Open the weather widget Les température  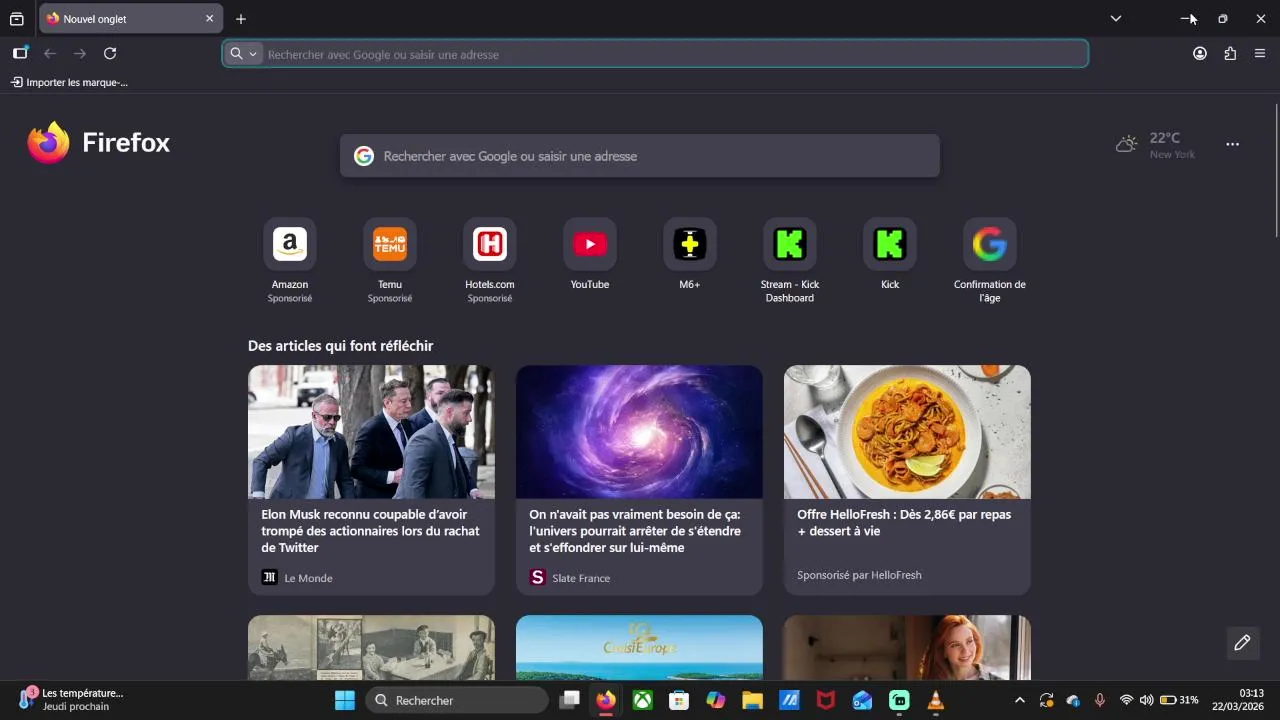click(x=70, y=699)
